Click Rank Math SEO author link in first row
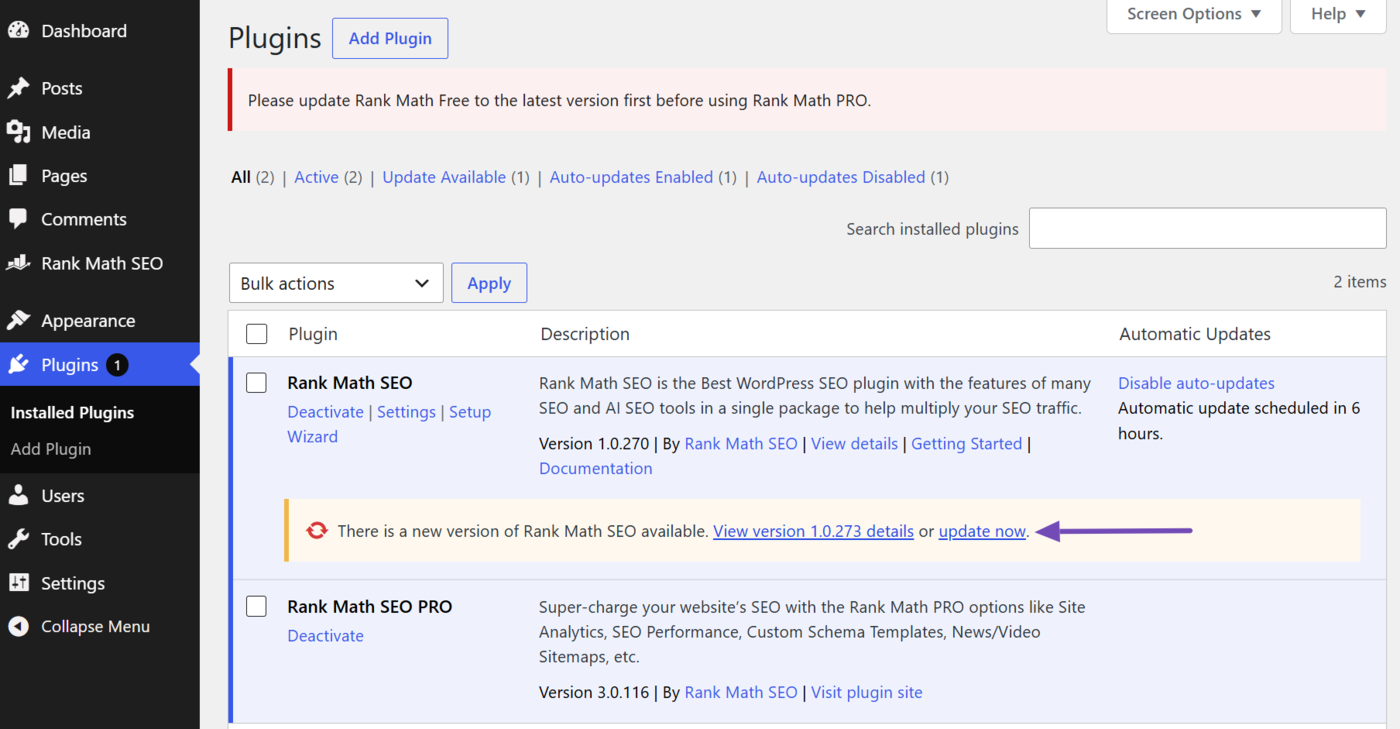The width and height of the screenshot is (1400, 729). pyautogui.click(x=741, y=444)
